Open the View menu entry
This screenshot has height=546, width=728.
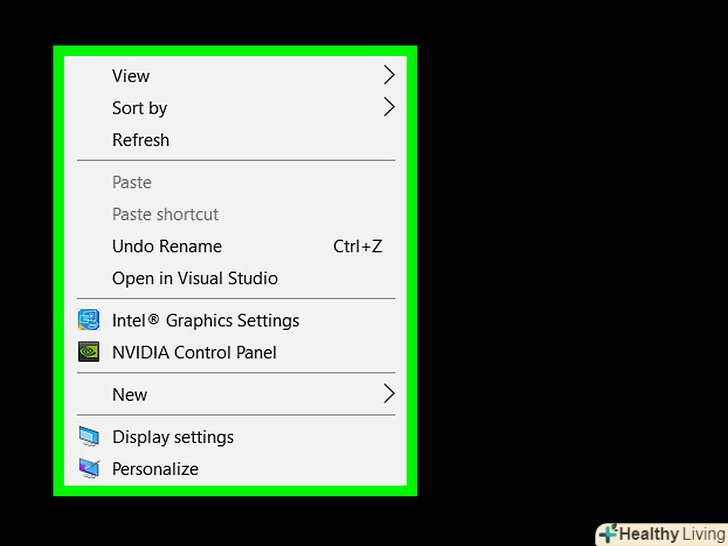[x=131, y=76]
